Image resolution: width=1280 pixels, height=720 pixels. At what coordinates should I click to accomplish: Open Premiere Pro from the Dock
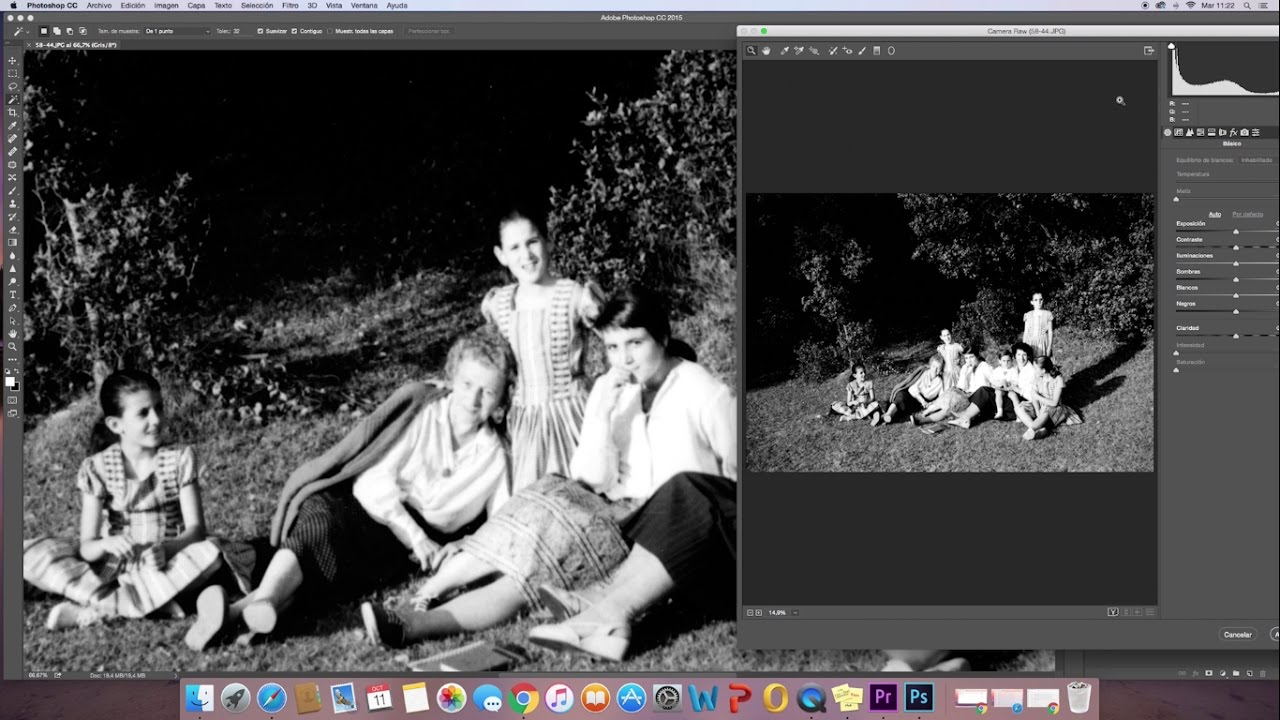pos(882,697)
